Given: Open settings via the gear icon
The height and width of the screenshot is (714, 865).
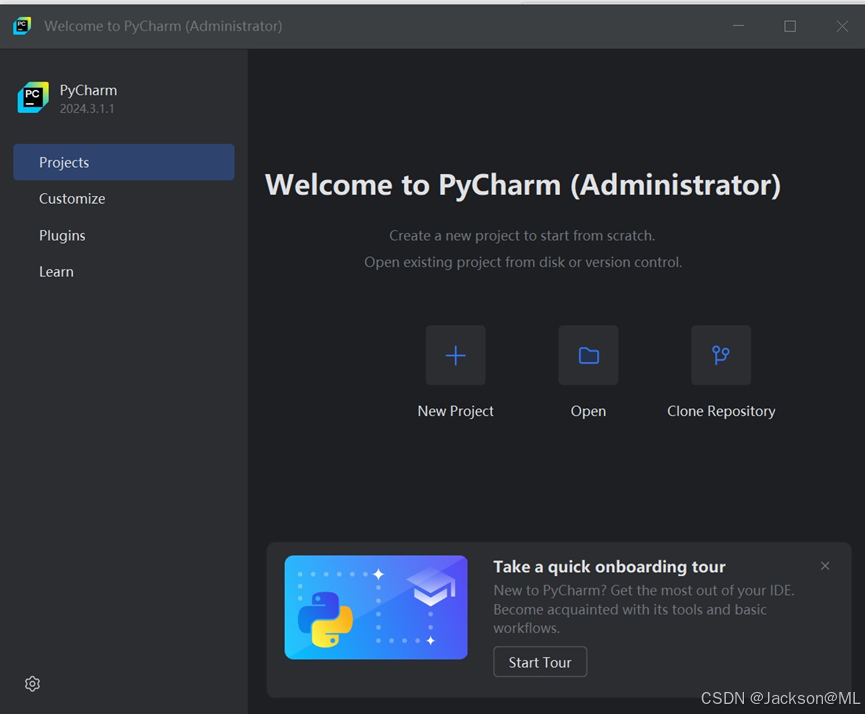Looking at the screenshot, I should point(33,684).
